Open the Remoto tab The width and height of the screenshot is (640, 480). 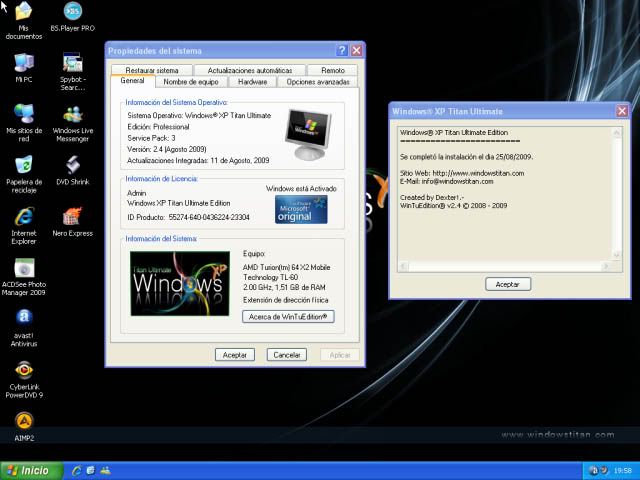pyautogui.click(x=333, y=70)
